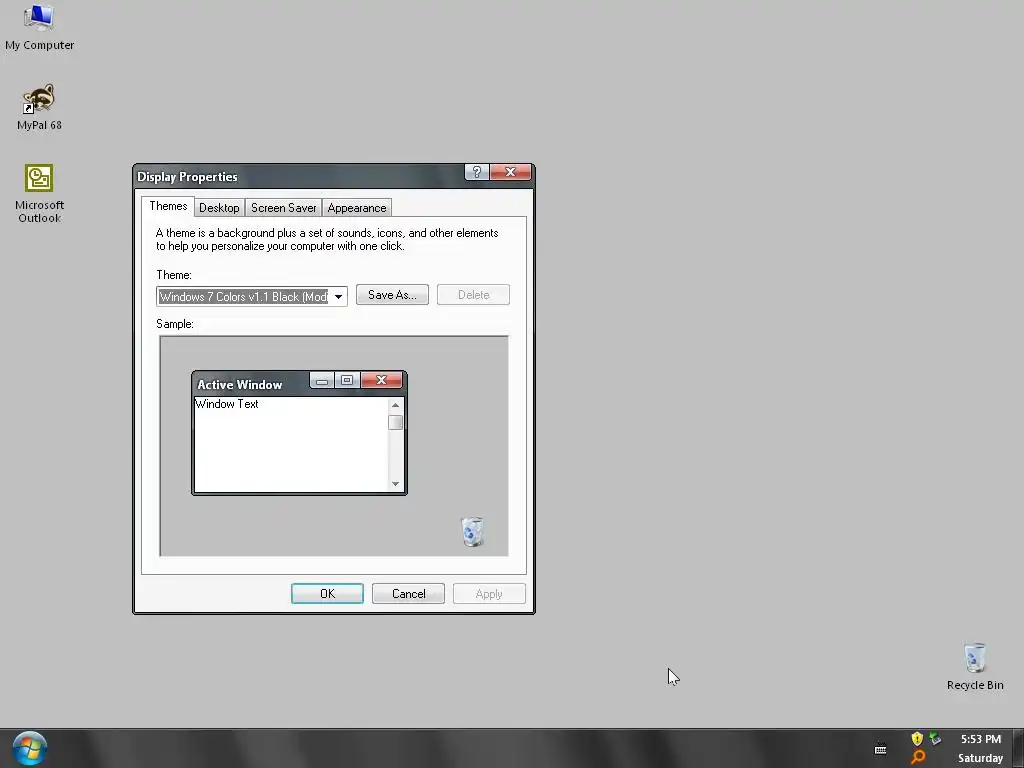Click the Windows Start orb
The image size is (1024, 768).
pos(29,748)
